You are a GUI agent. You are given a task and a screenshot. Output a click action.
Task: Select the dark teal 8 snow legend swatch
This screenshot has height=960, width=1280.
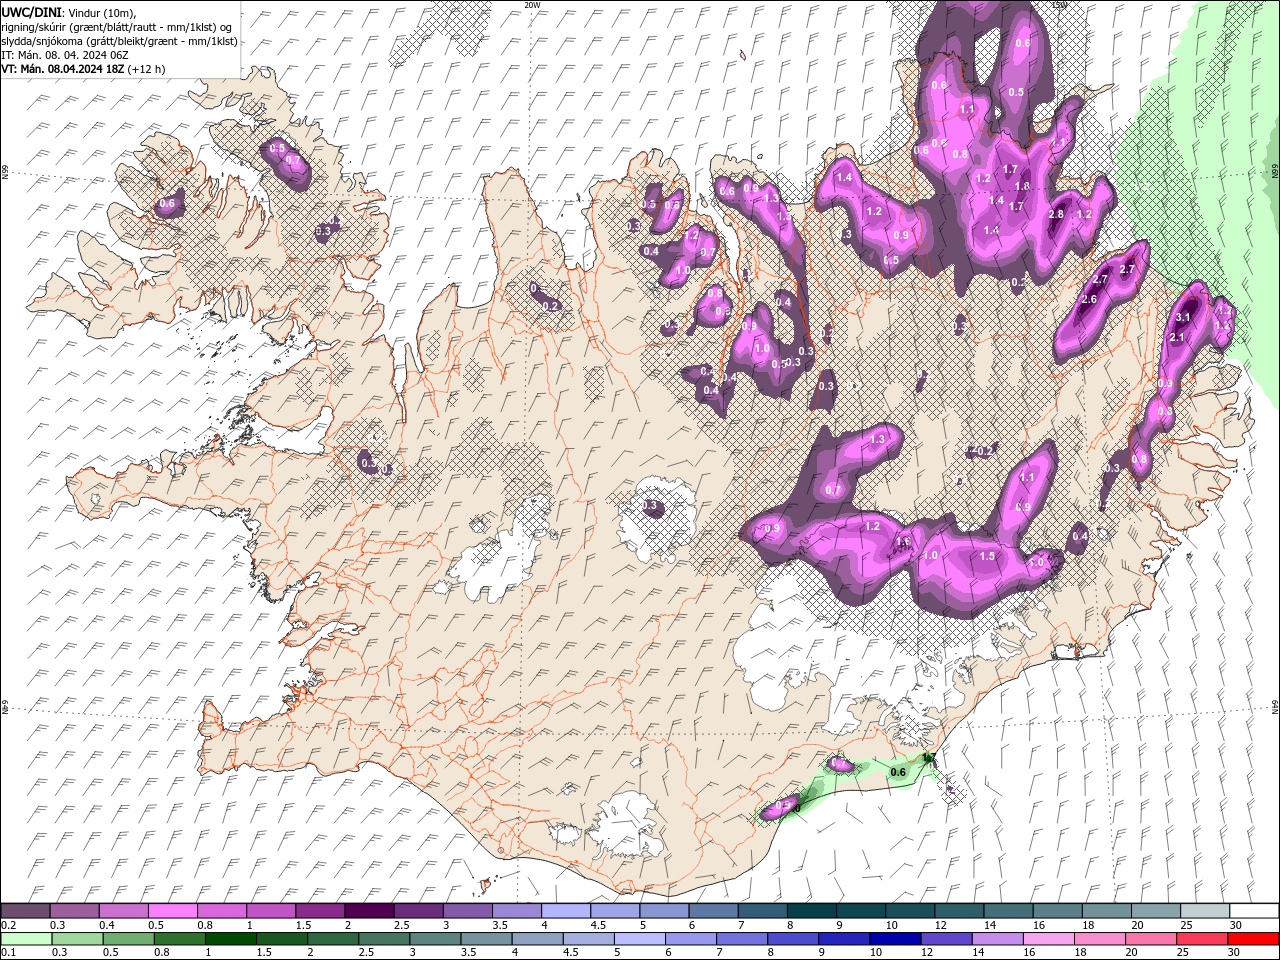pyautogui.click(x=812, y=911)
